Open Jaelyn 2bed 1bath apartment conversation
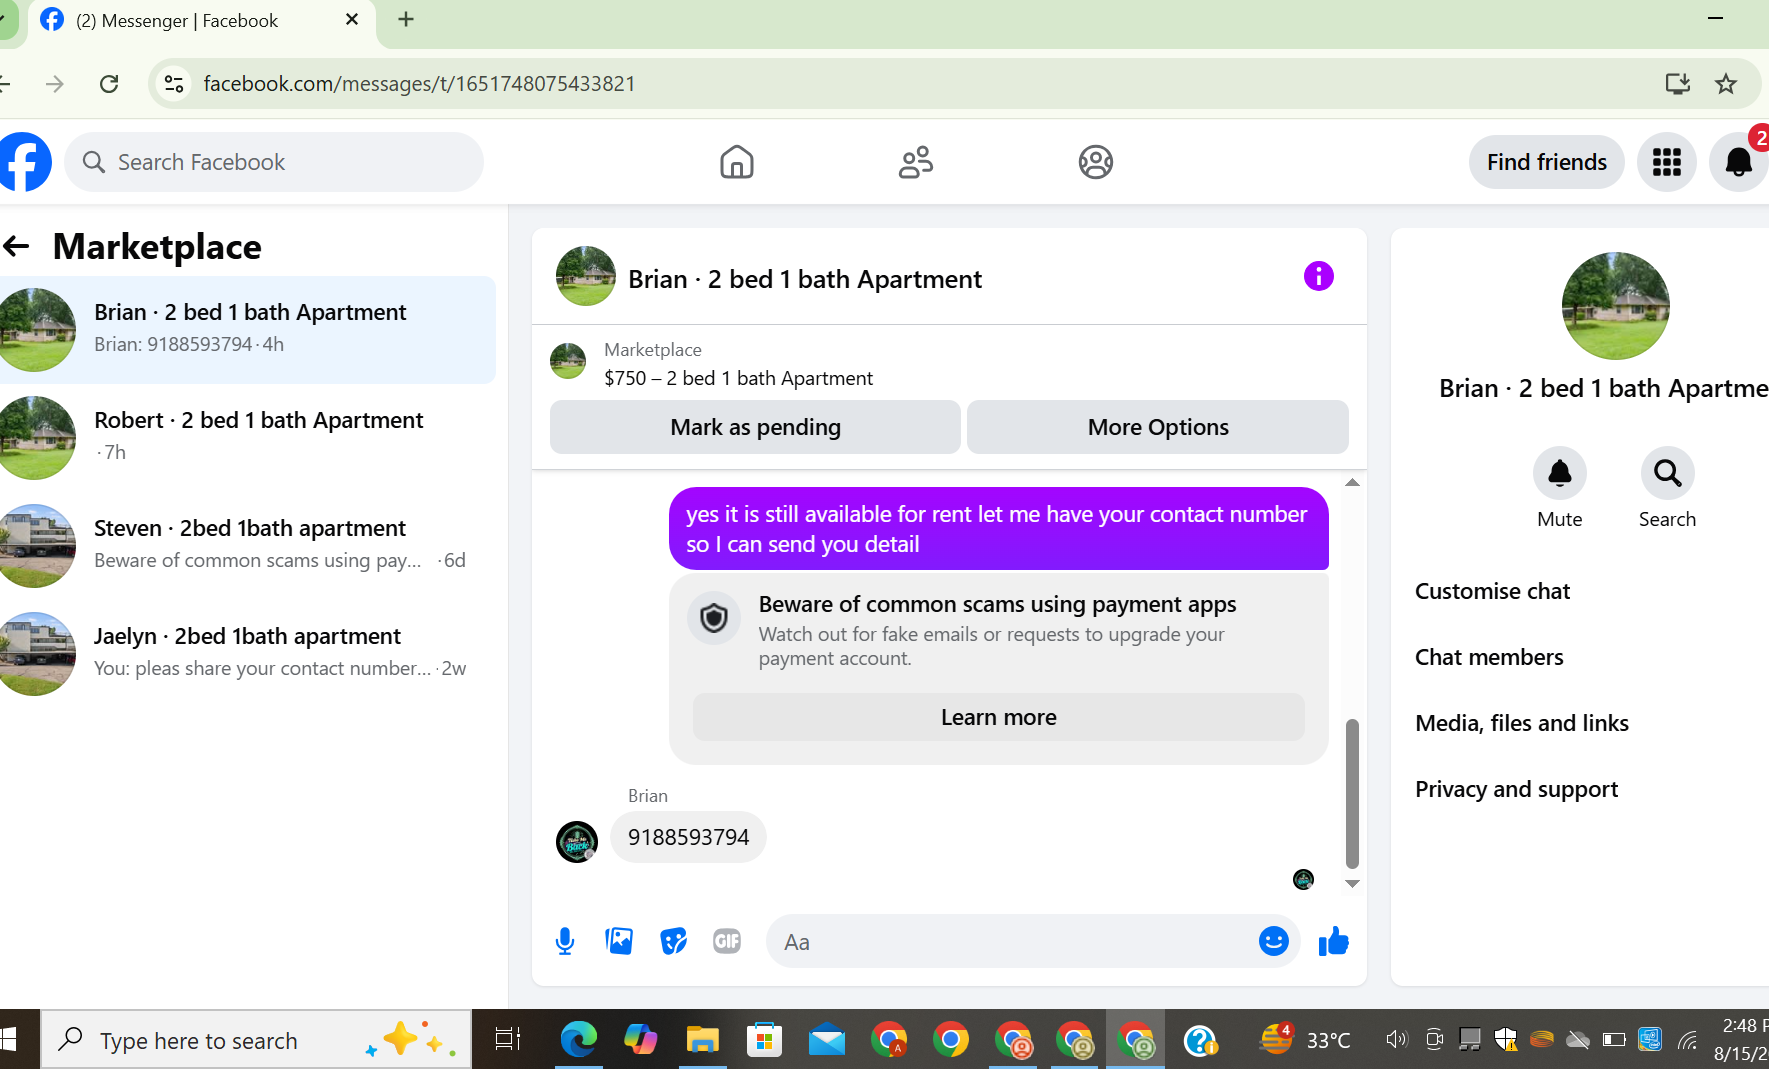Viewport: 1769px width, 1069px height. pos(247,654)
